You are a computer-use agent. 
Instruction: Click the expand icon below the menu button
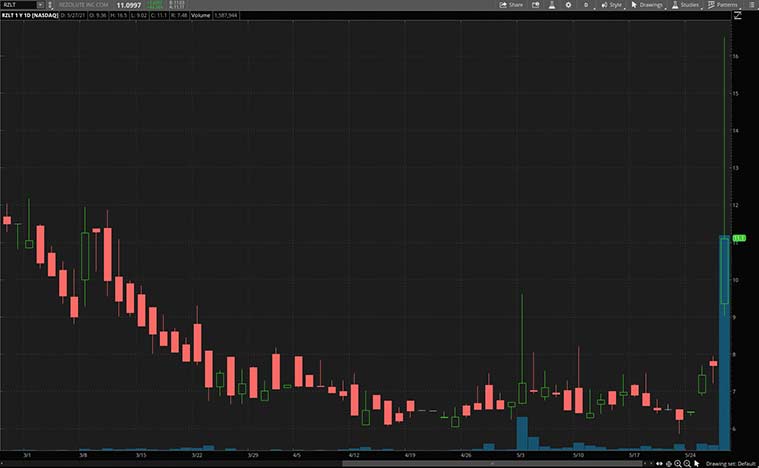pyautogui.click(x=738, y=16)
